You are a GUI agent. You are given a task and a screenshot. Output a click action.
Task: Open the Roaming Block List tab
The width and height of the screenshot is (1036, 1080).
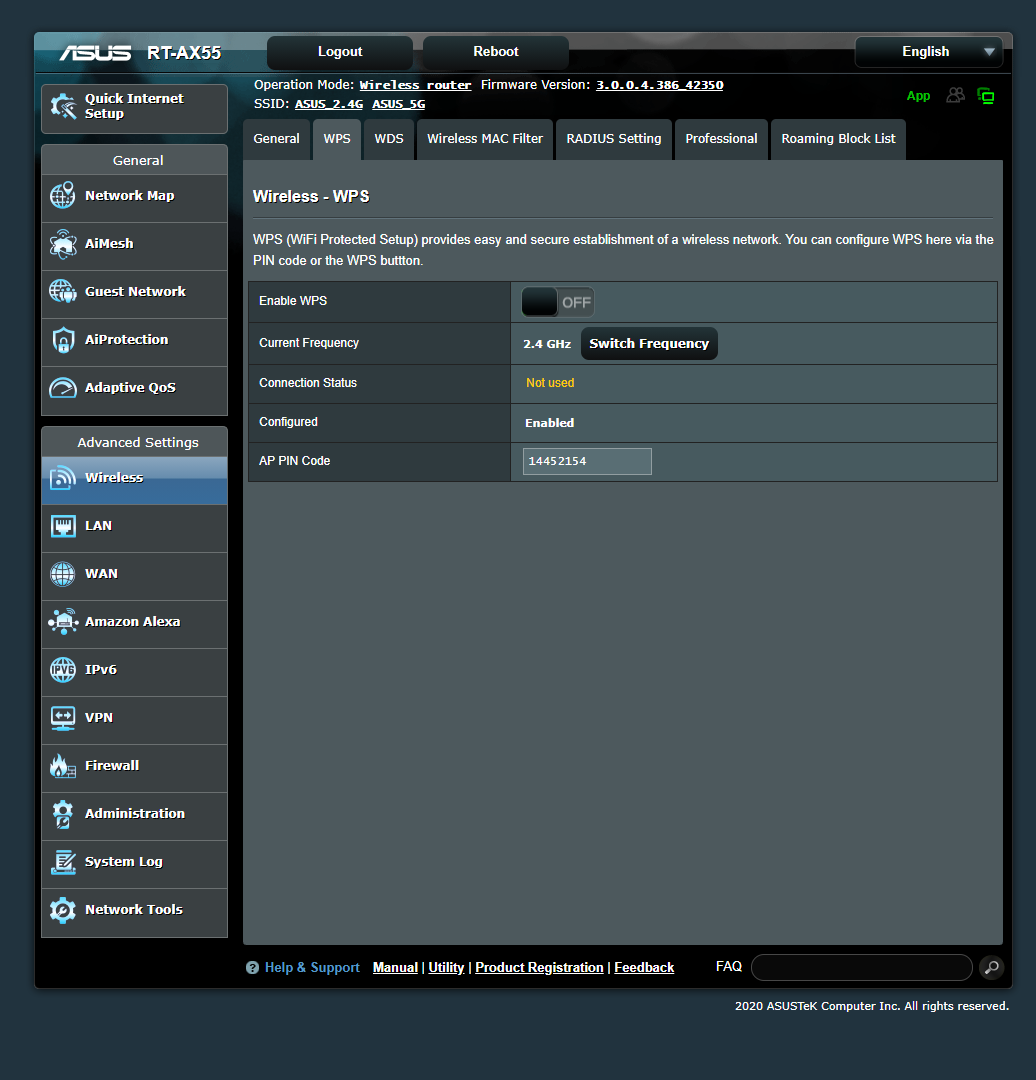pyautogui.click(x=838, y=138)
